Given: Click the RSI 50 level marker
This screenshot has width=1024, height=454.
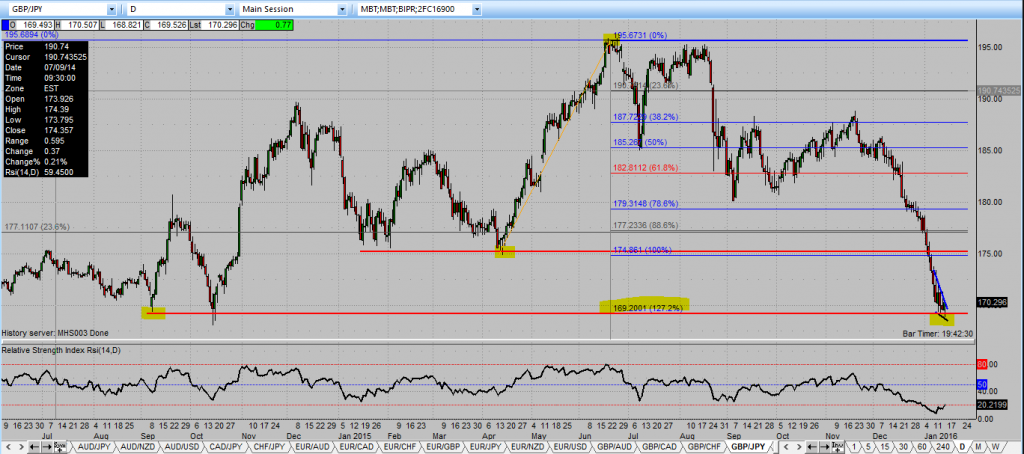Looking at the screenshot, I should click(x=980, y=384).
